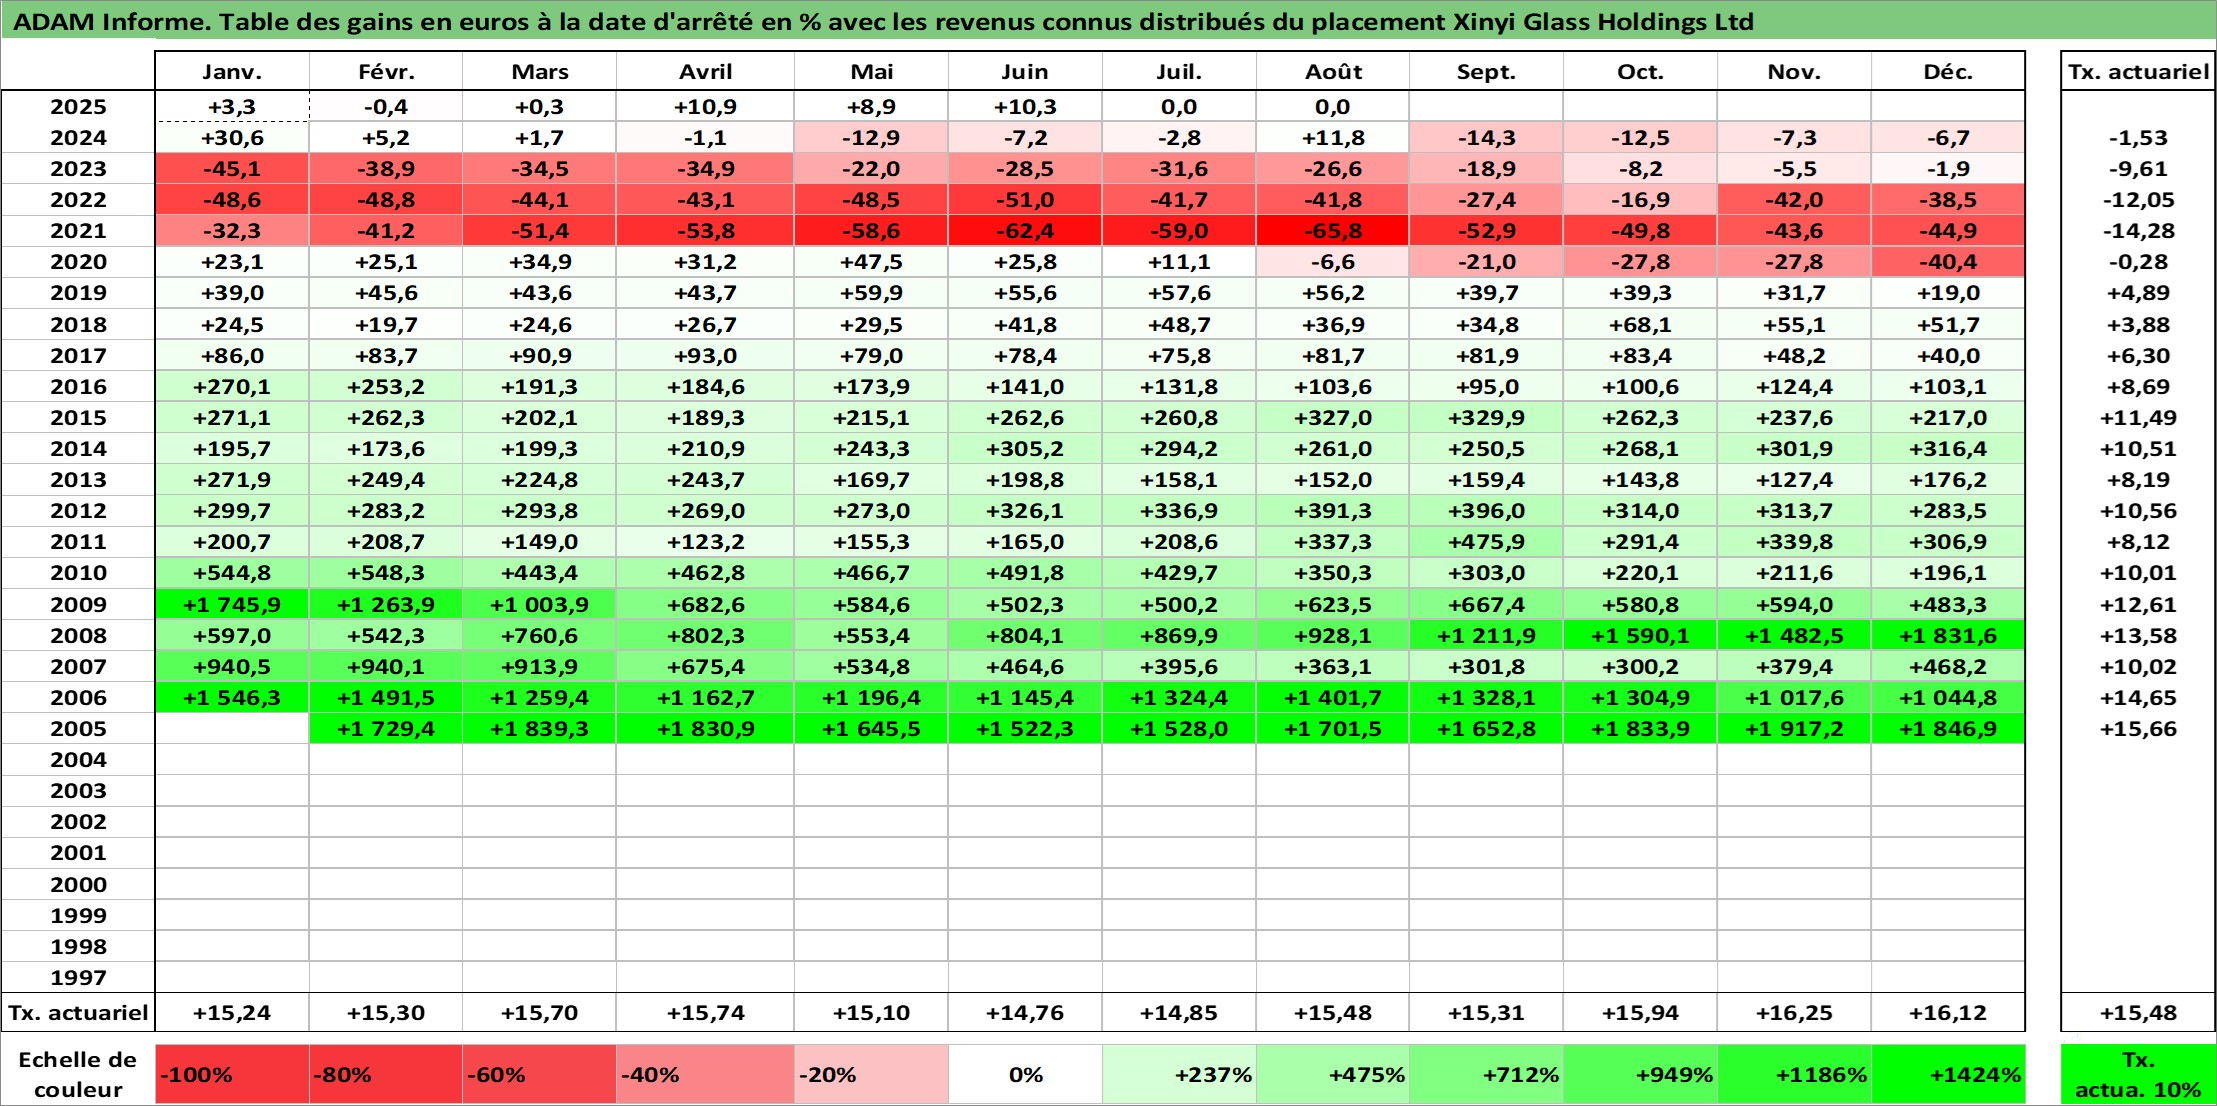Click the overall actuarial rate +15,48 in last column

pos(2138,1013)
